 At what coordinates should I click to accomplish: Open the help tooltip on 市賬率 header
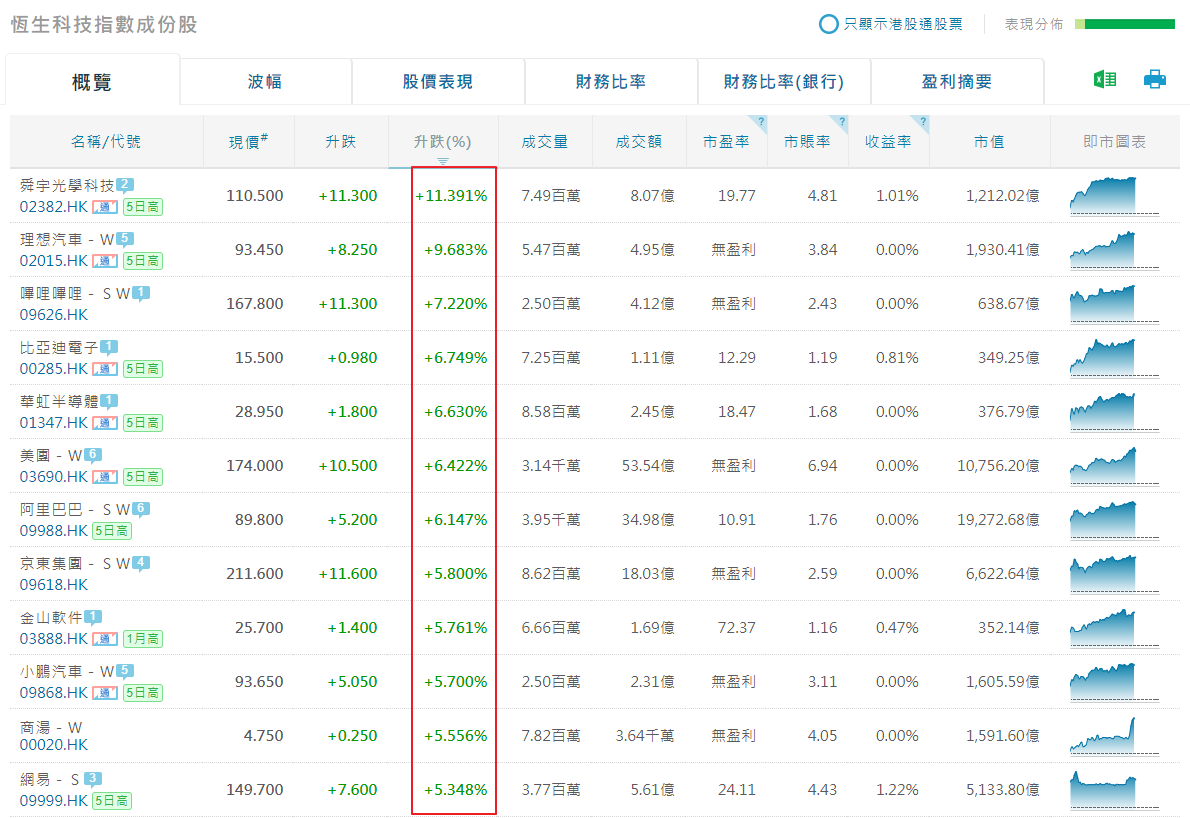(842, 123)
